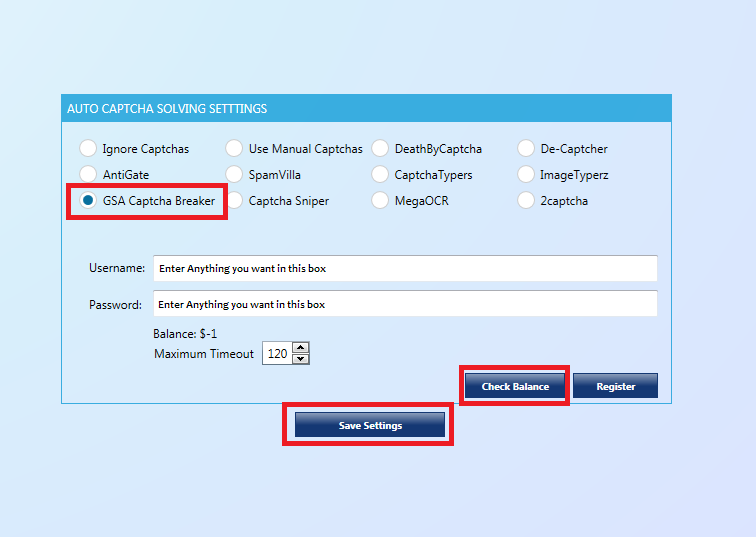Click the Maximum Timeout value box
Screen dimensions: 756x537
(x=276, y=354)
